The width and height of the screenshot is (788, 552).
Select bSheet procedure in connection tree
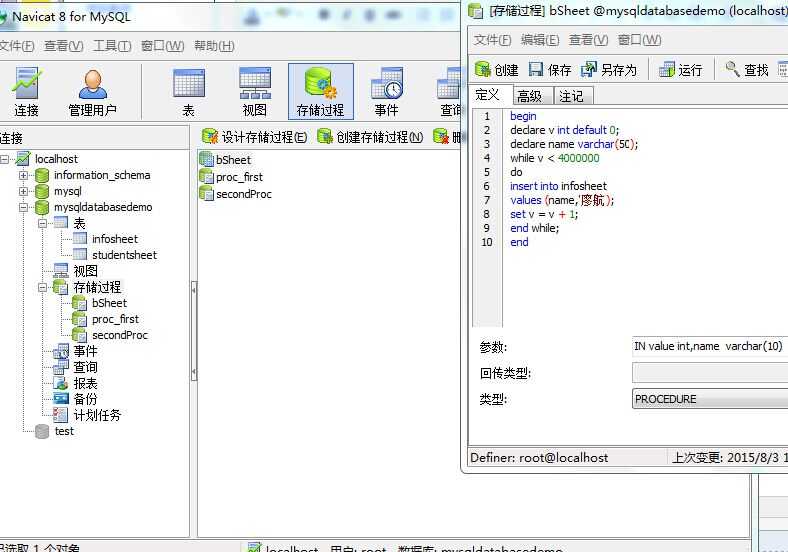click(109, 303)
